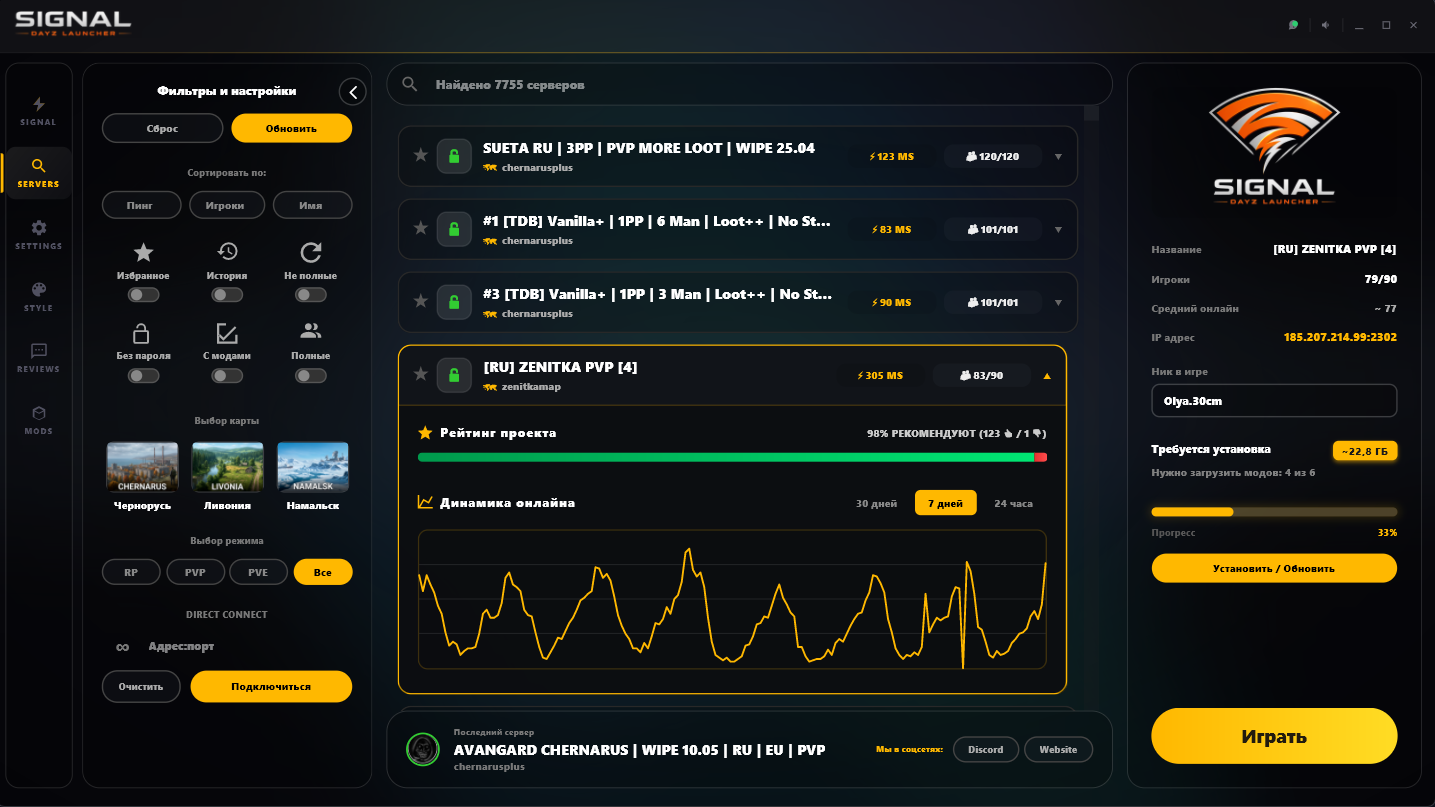
Task: Sort servers by Игроки
Action: pyautogui.click(x=227, y=205)
